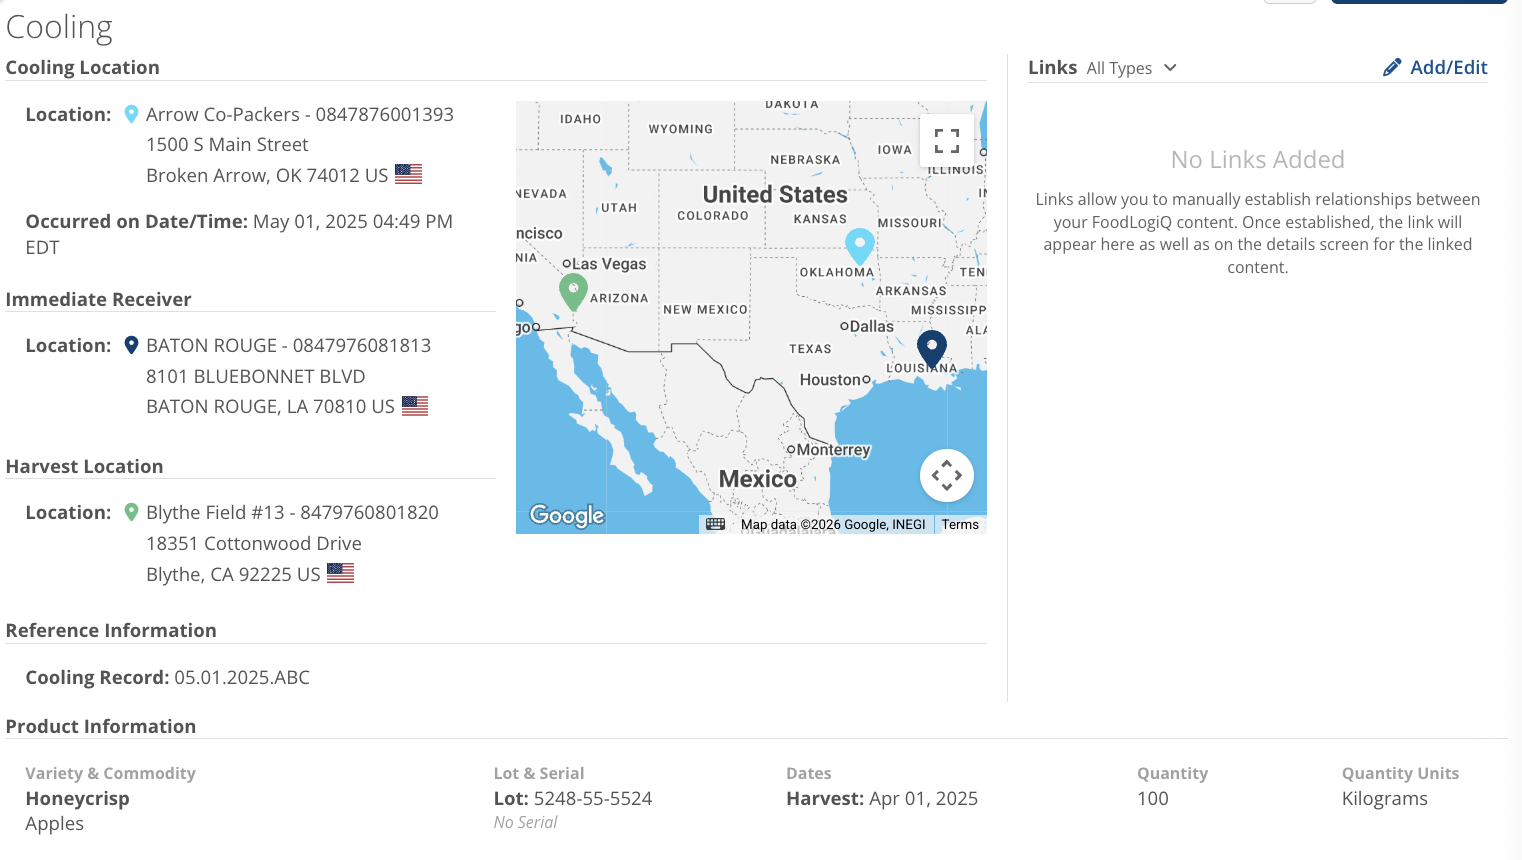Select the light blue marker in Oklahoma
The width and height of the screenshot is (1522, 860).
click(x=859, y=244)
